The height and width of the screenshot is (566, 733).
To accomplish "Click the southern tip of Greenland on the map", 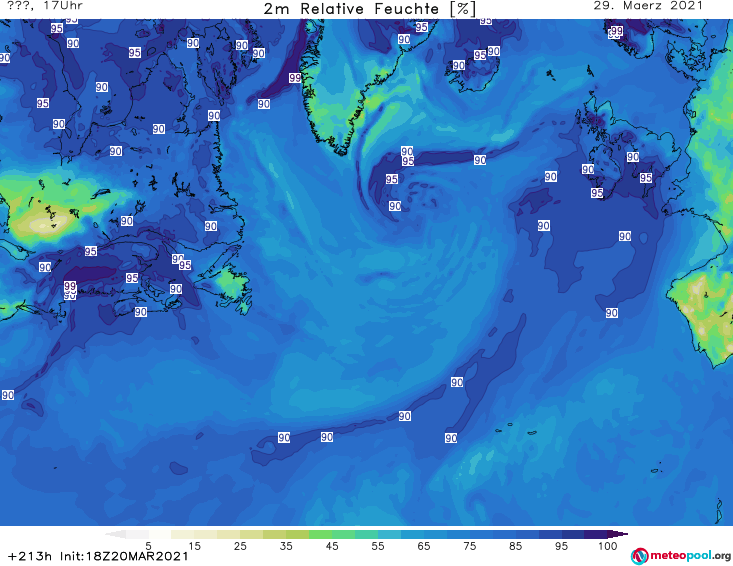I will 342,150.
